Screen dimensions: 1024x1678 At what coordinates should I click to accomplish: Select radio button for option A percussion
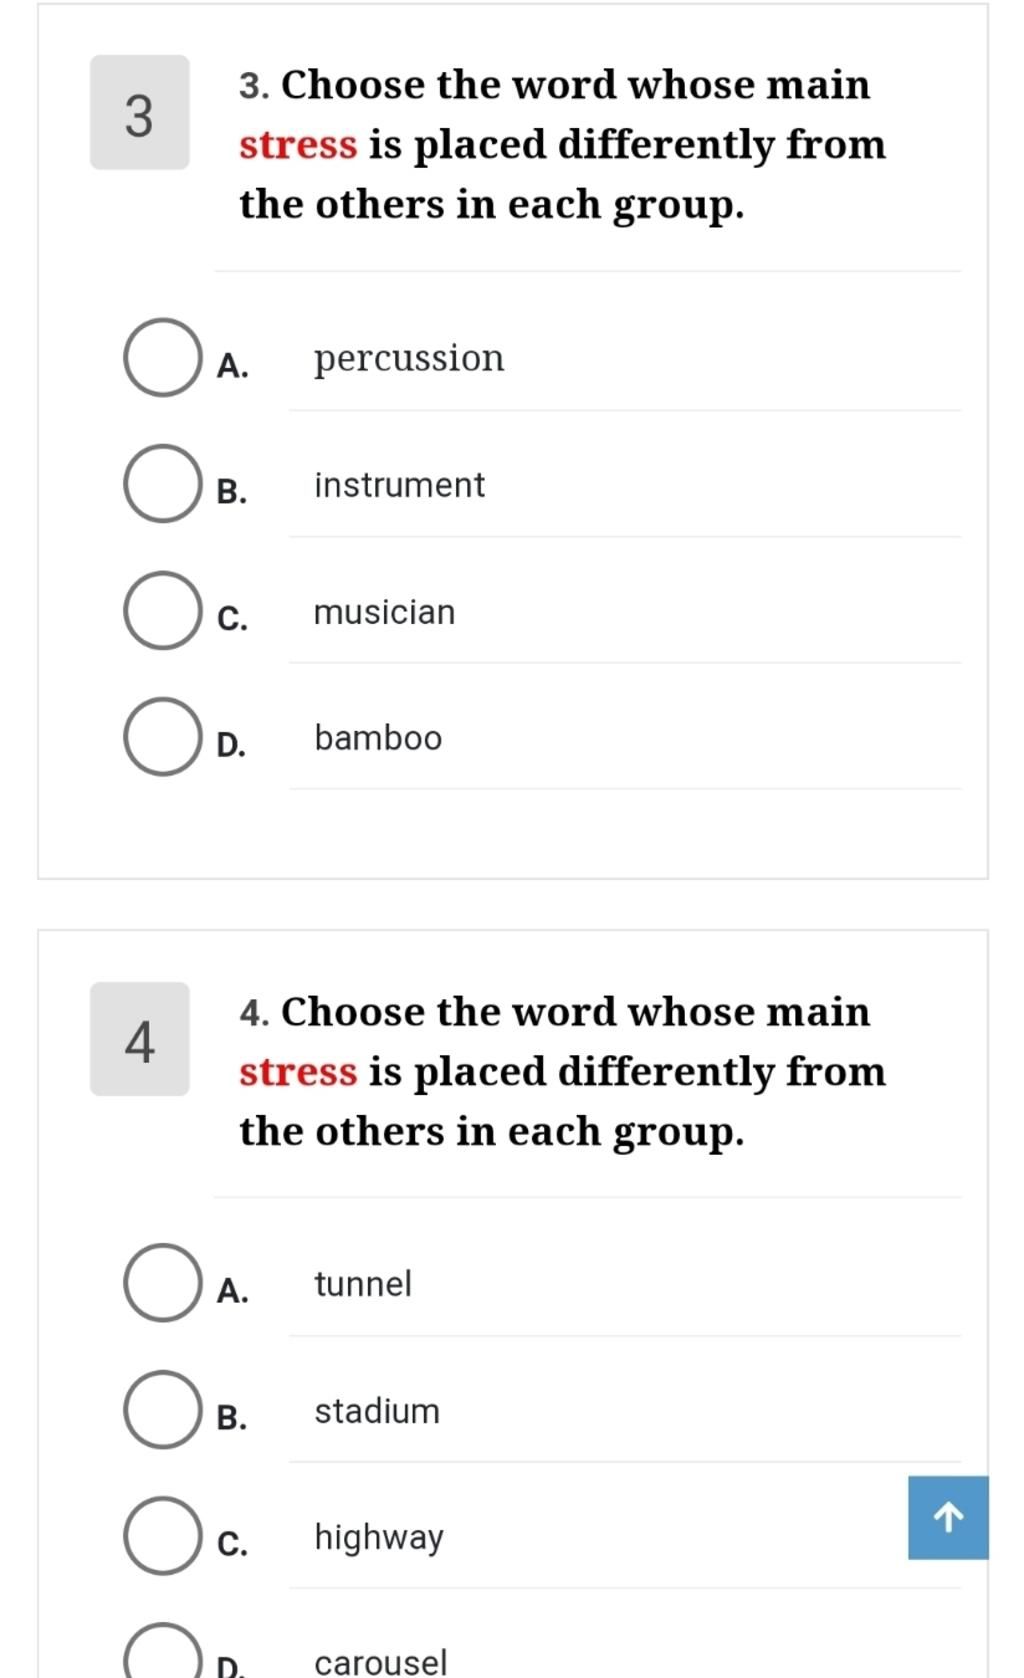click(x=162, y=357)
